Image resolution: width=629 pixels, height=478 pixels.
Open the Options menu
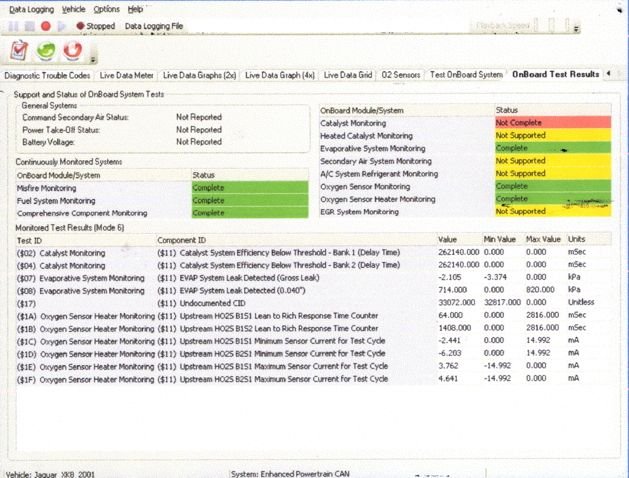tap(106, 8)
